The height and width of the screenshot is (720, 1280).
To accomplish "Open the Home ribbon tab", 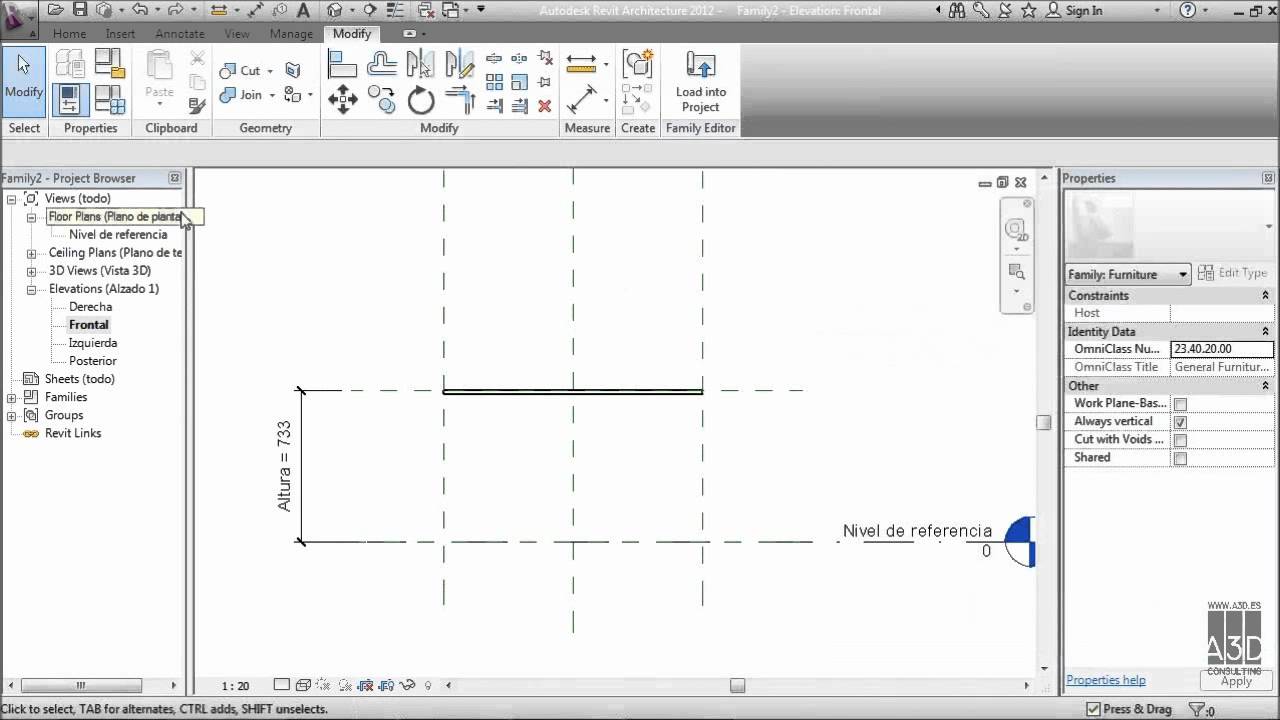I will coord(69,34).
